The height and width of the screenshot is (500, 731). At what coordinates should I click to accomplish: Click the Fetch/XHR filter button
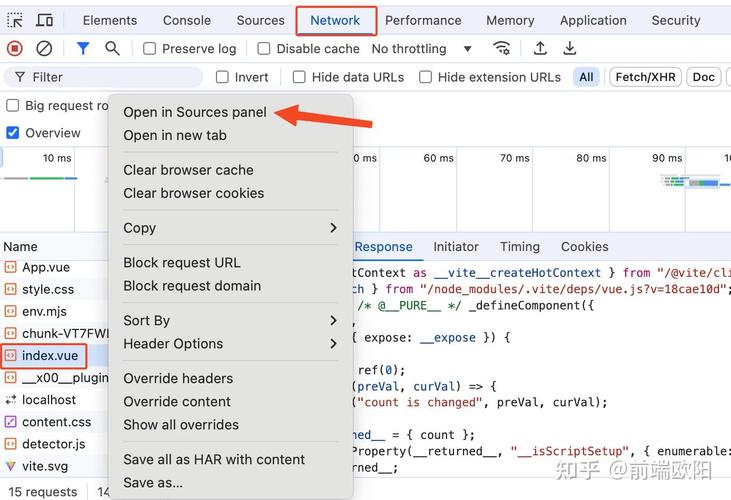[x=645, y=77]
